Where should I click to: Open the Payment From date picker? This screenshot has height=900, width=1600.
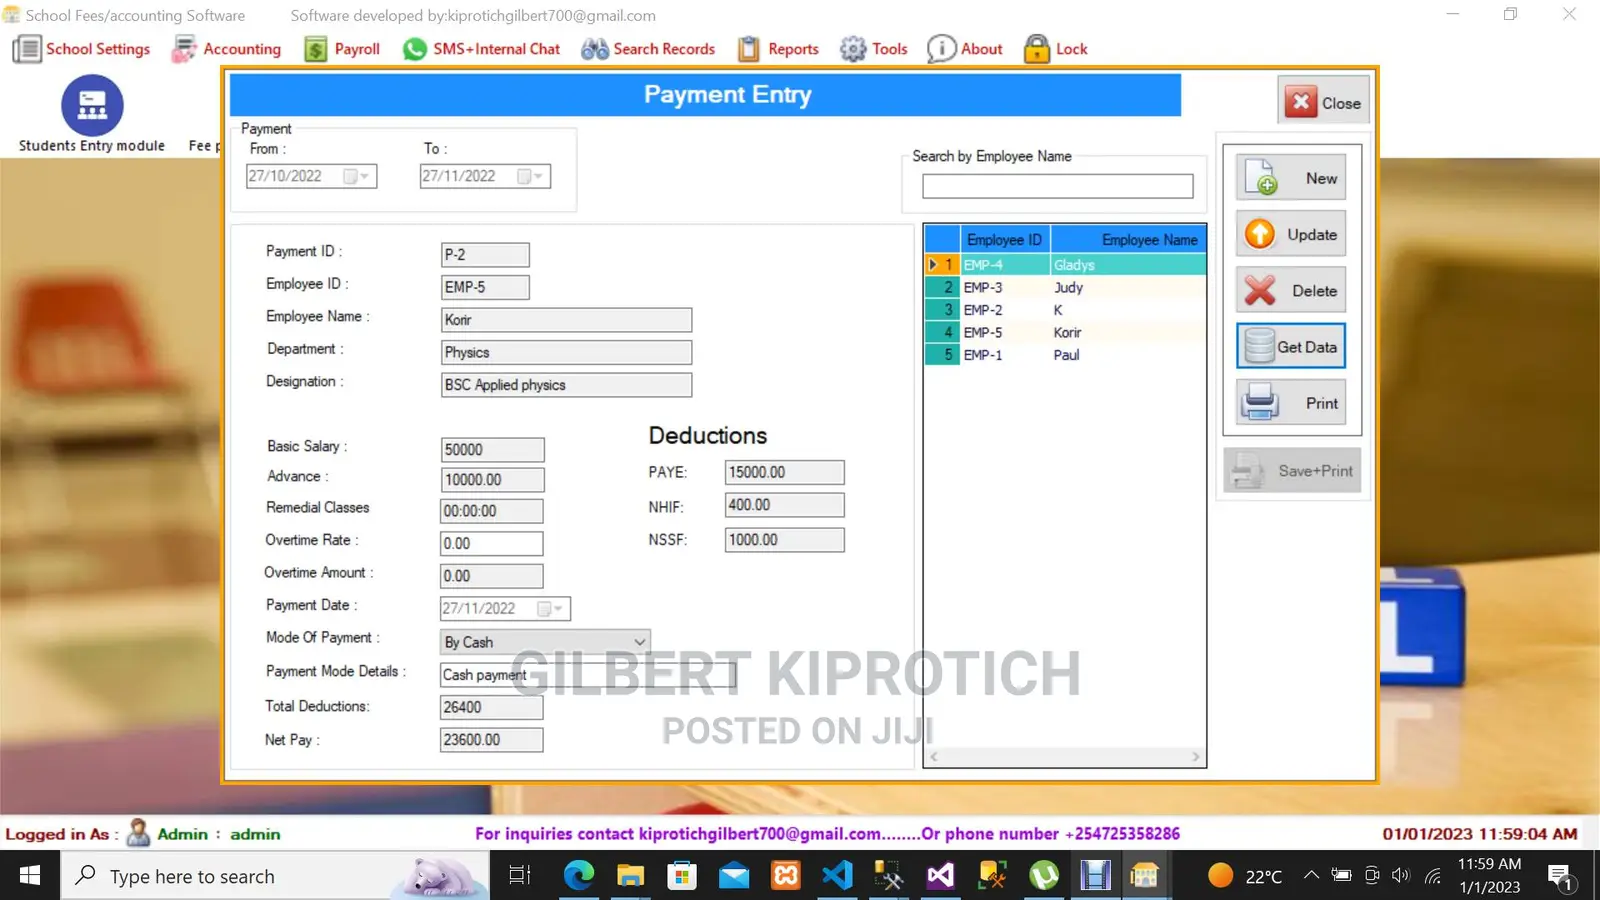pos(357,176)
